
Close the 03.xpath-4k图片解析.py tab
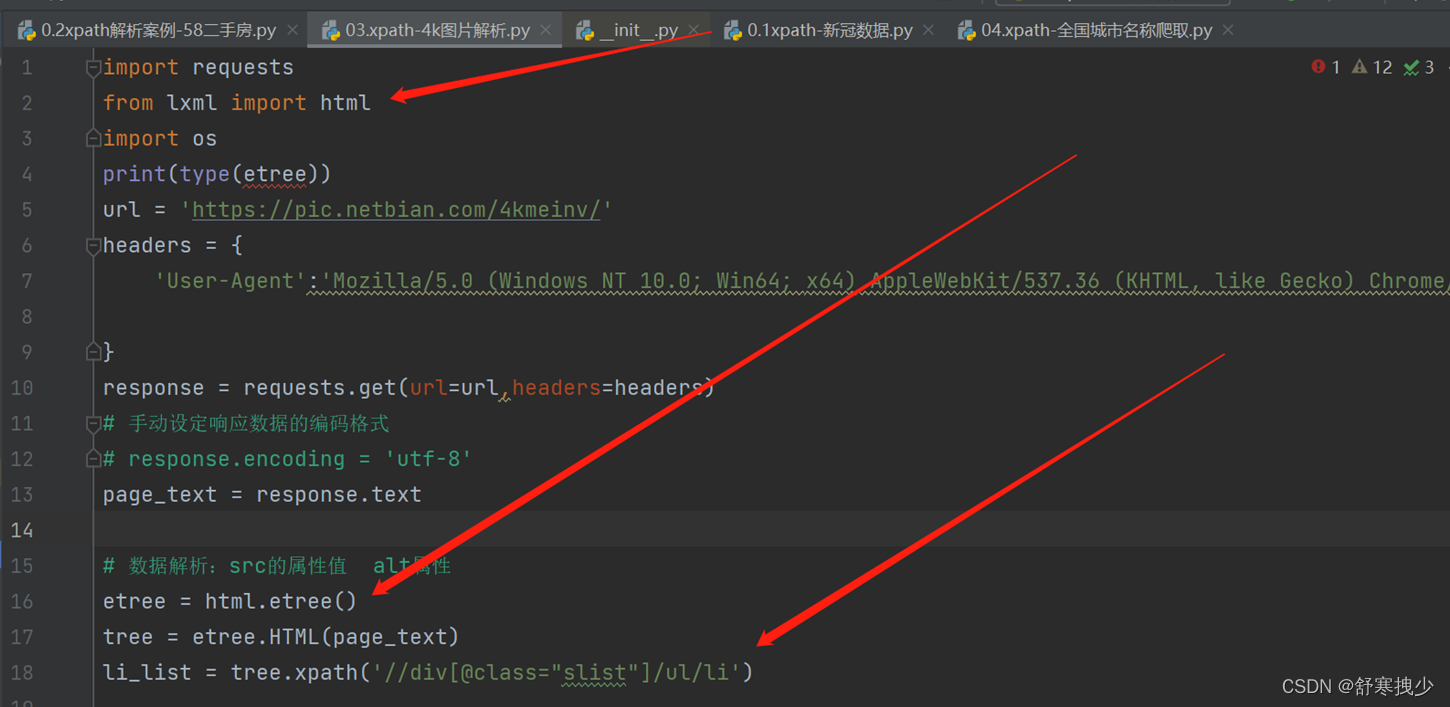546,30
